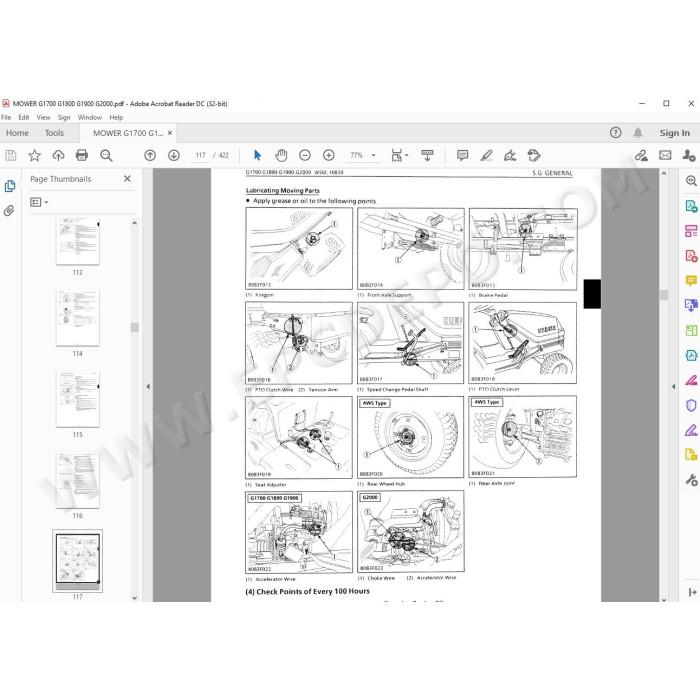Image resolution: width=700 pixels, height=700 pixels.
Task: Select the Hand pan tool
Action: (x=281, y=155)
